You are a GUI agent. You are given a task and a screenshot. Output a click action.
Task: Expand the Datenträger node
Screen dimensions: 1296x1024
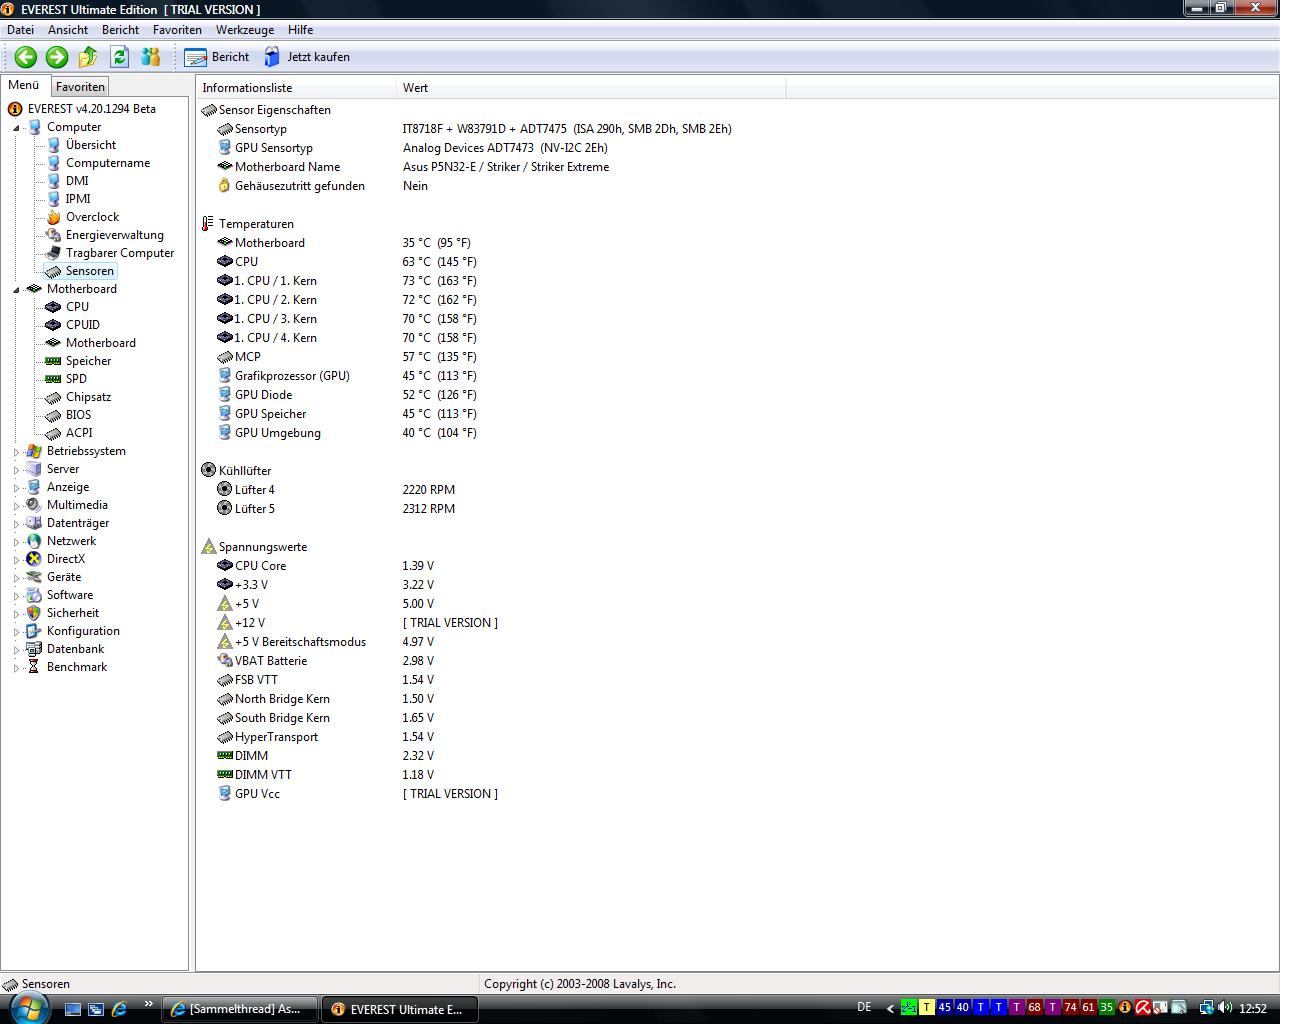(x=16, y=524)
